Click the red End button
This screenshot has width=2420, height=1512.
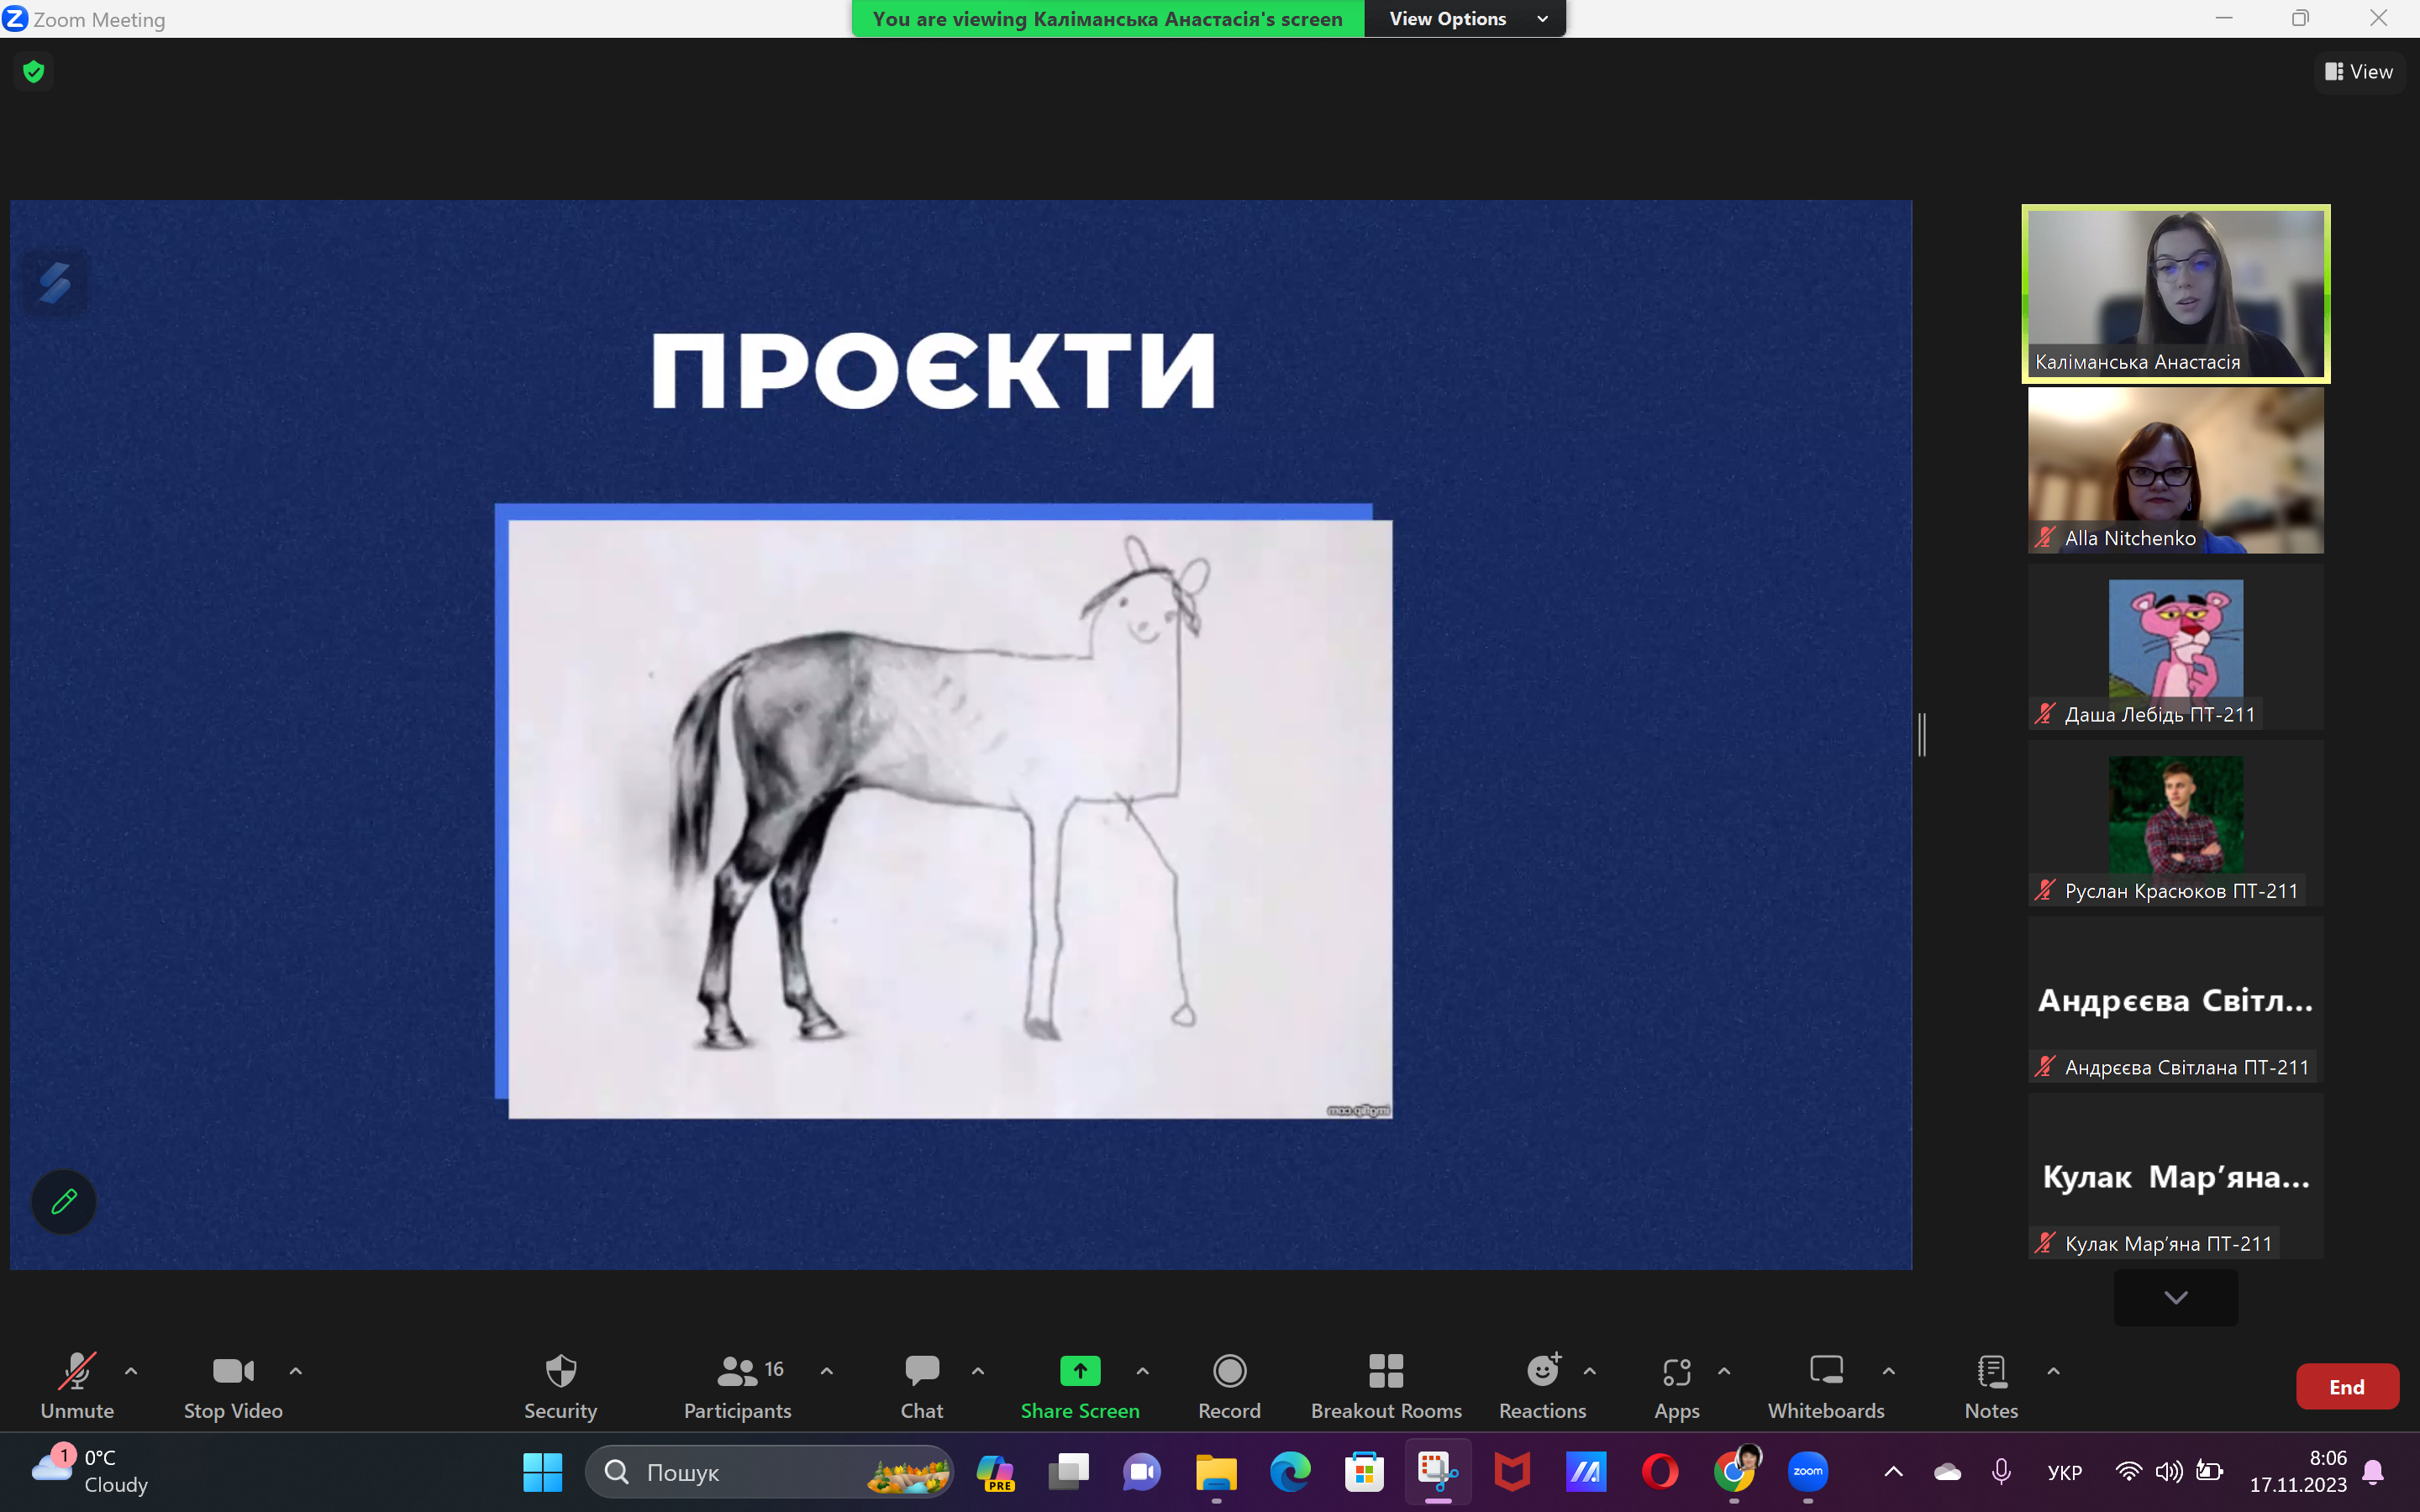pos(2346,1386)
